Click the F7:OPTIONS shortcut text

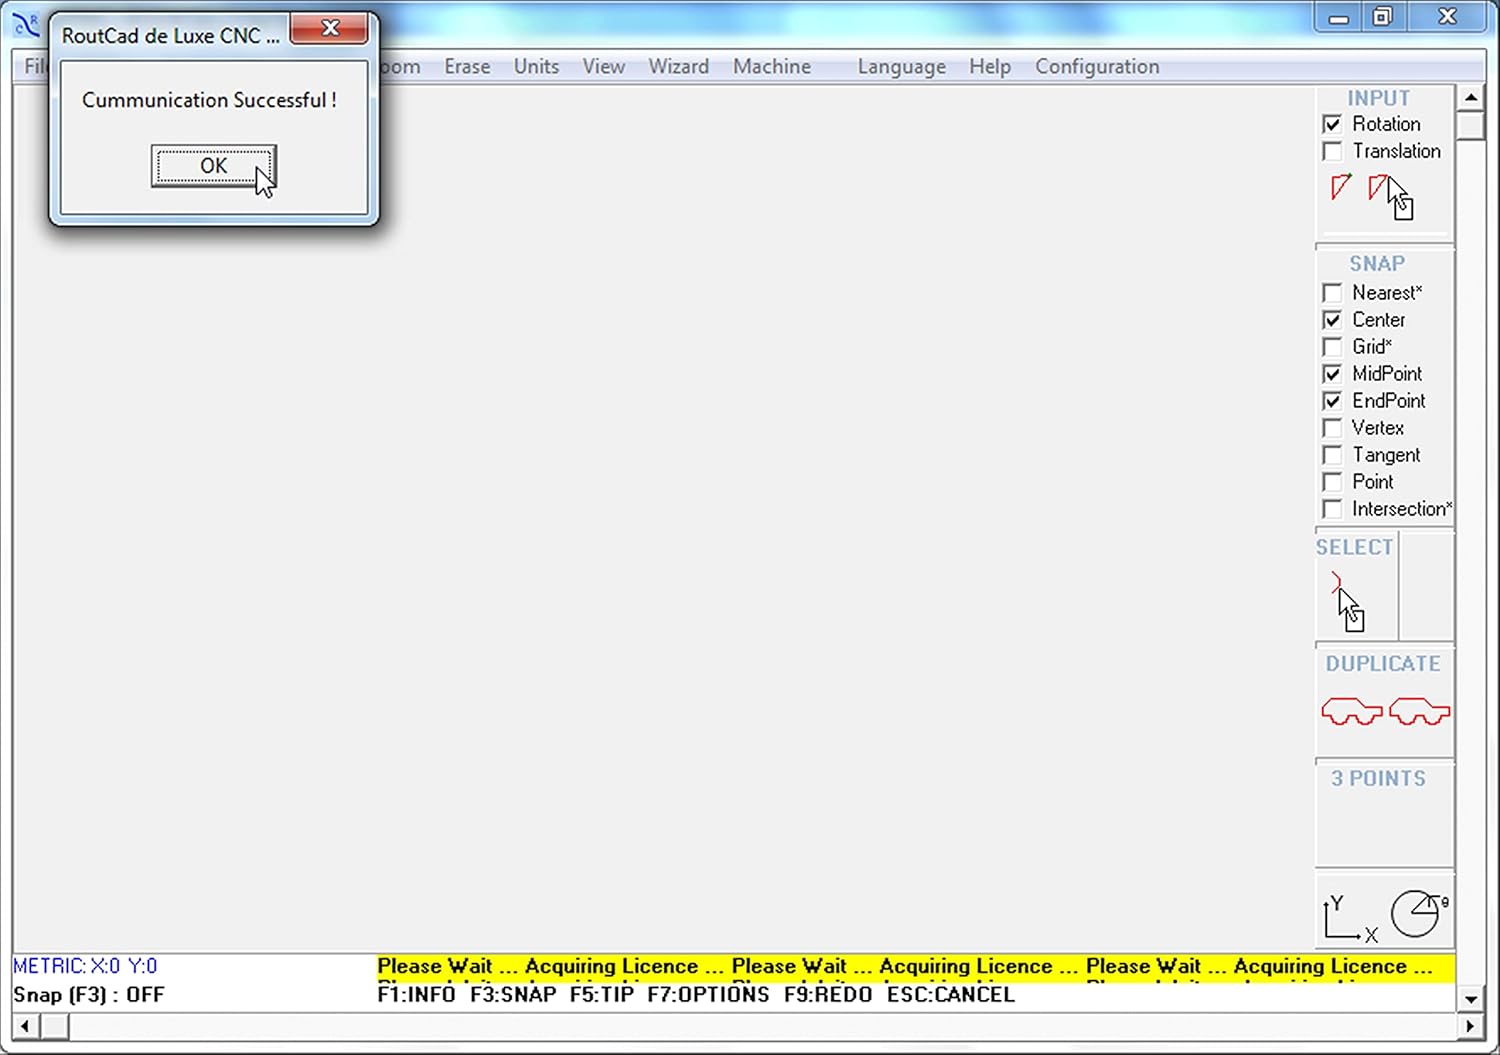708,995
